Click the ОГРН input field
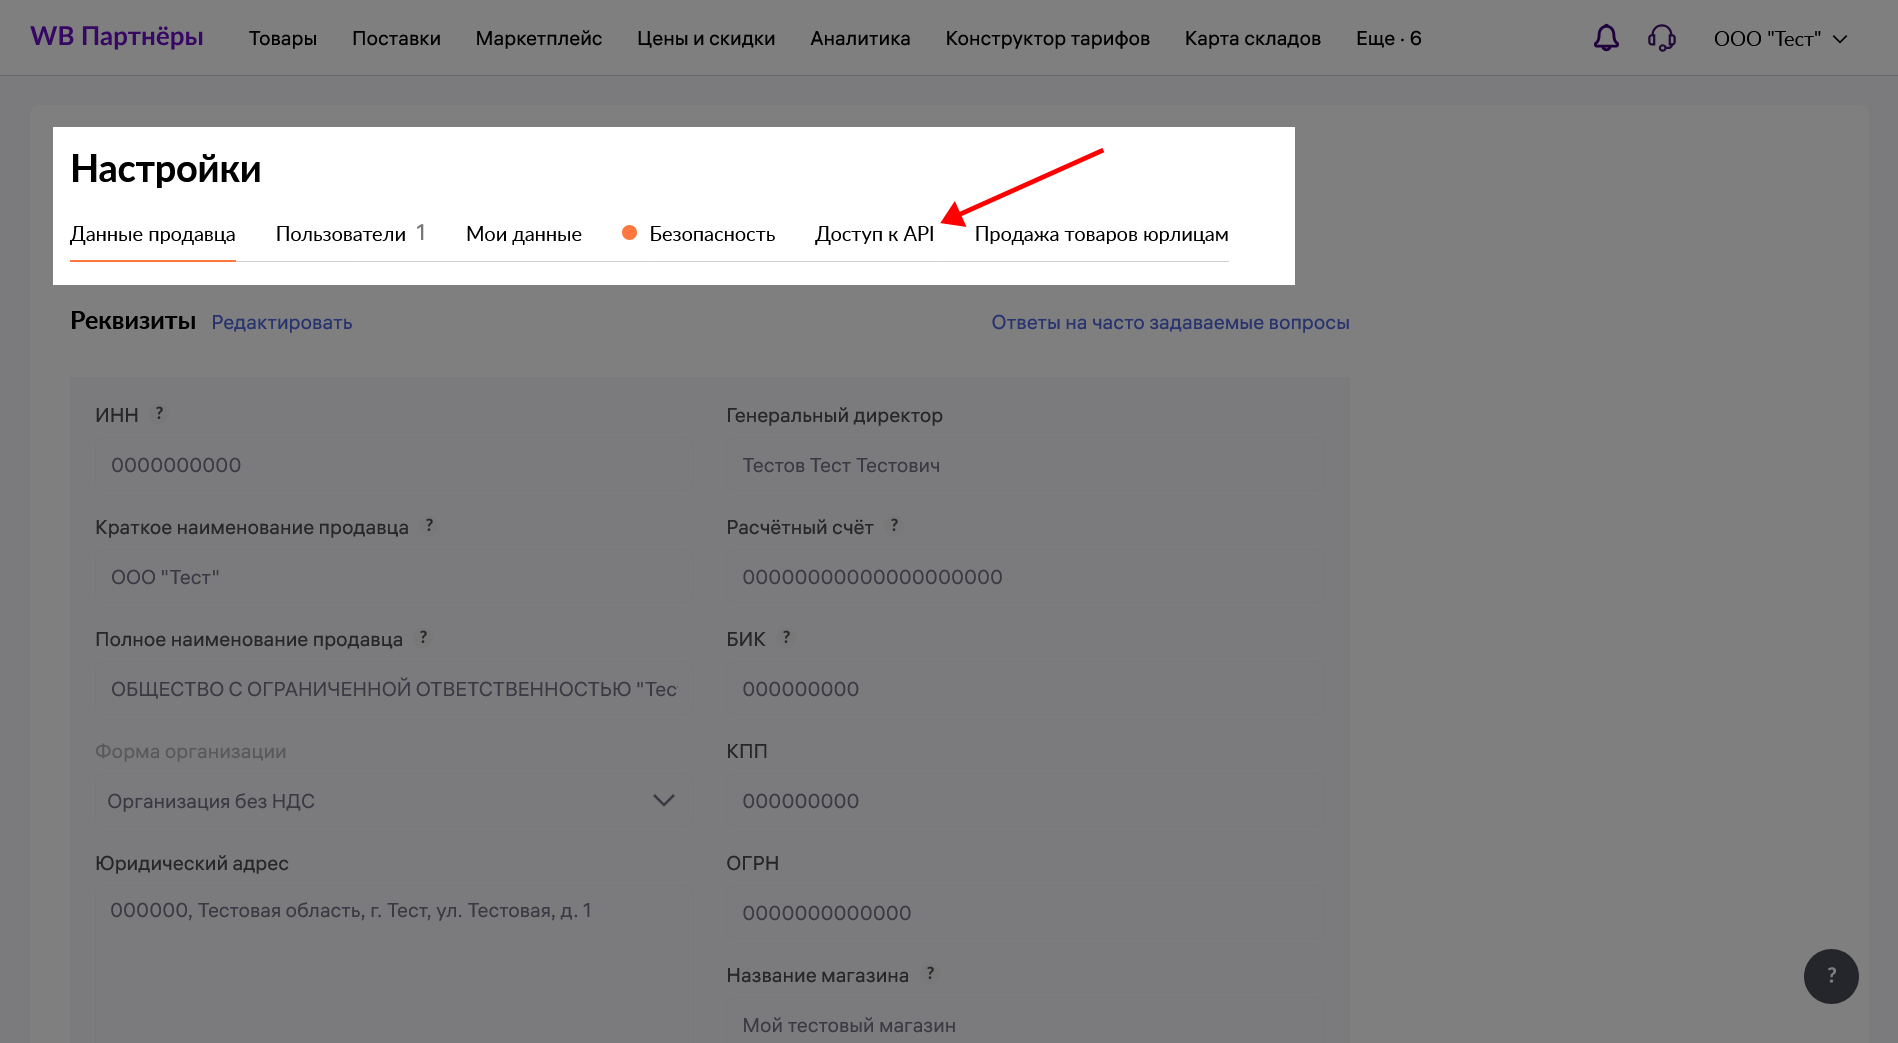 tap(1026, 913)
